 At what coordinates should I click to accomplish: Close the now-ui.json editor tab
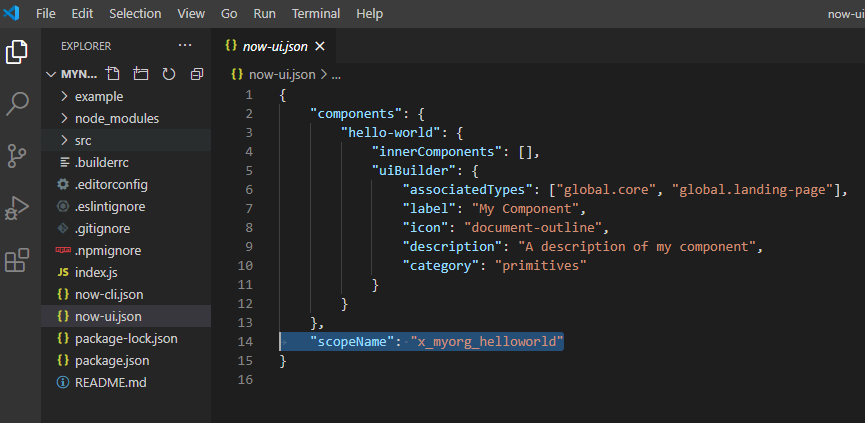(x=320, y=46)
